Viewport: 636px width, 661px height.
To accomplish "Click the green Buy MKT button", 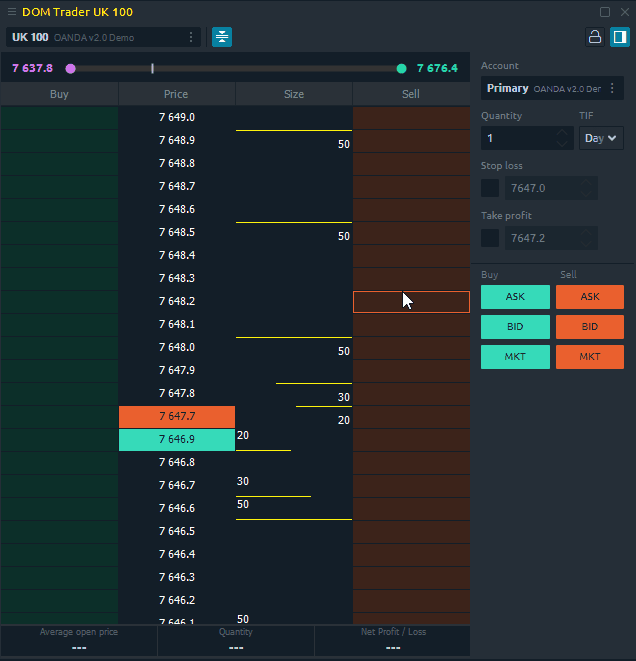I will pos(515,357).
